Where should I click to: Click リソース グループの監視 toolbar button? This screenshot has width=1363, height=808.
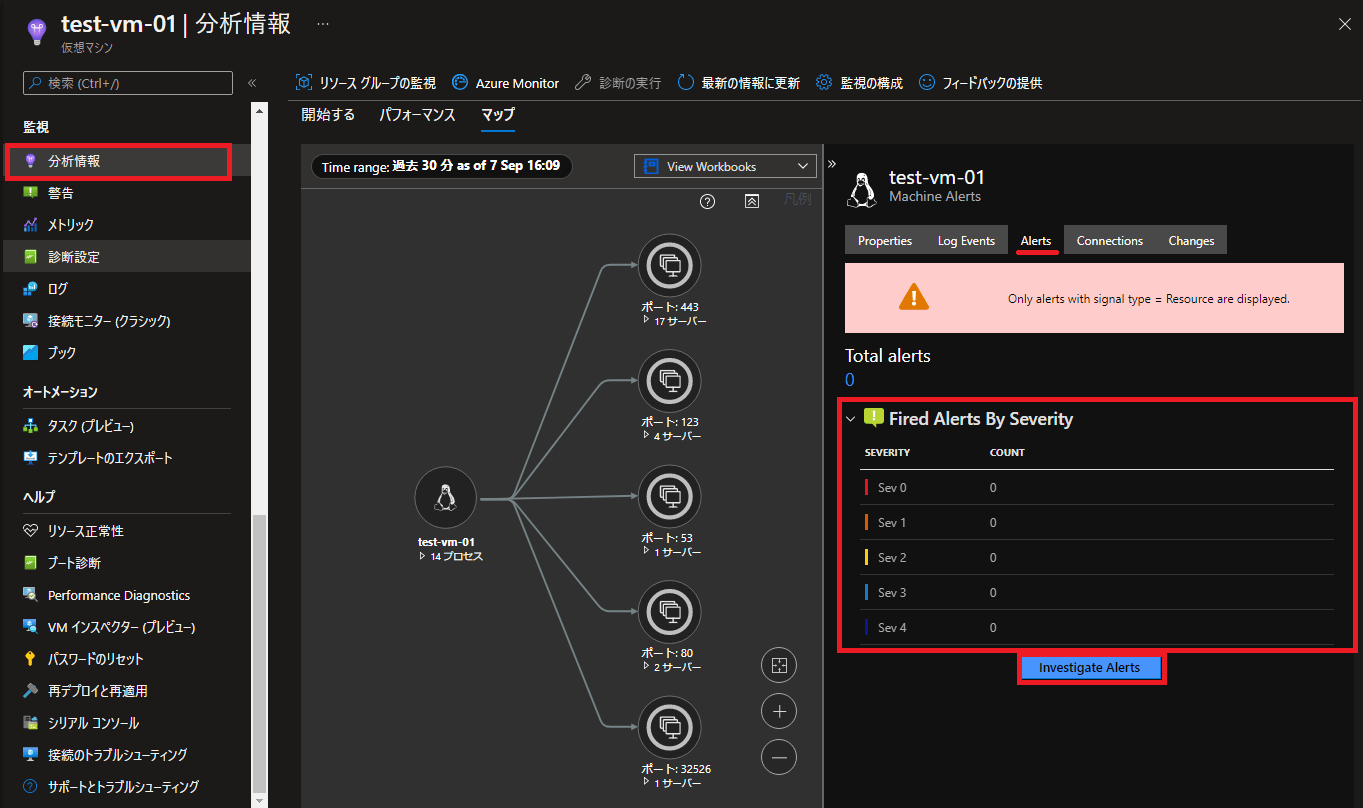point(366,83)
